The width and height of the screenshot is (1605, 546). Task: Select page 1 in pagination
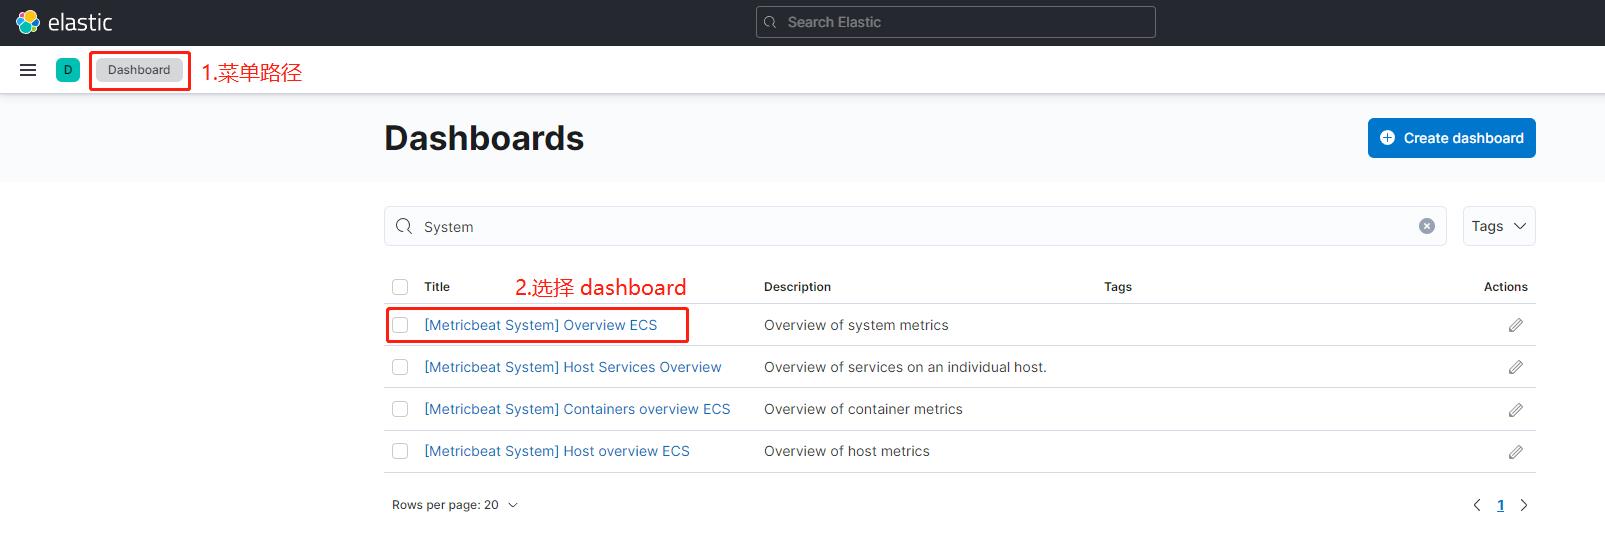(x=1500, y=505)
